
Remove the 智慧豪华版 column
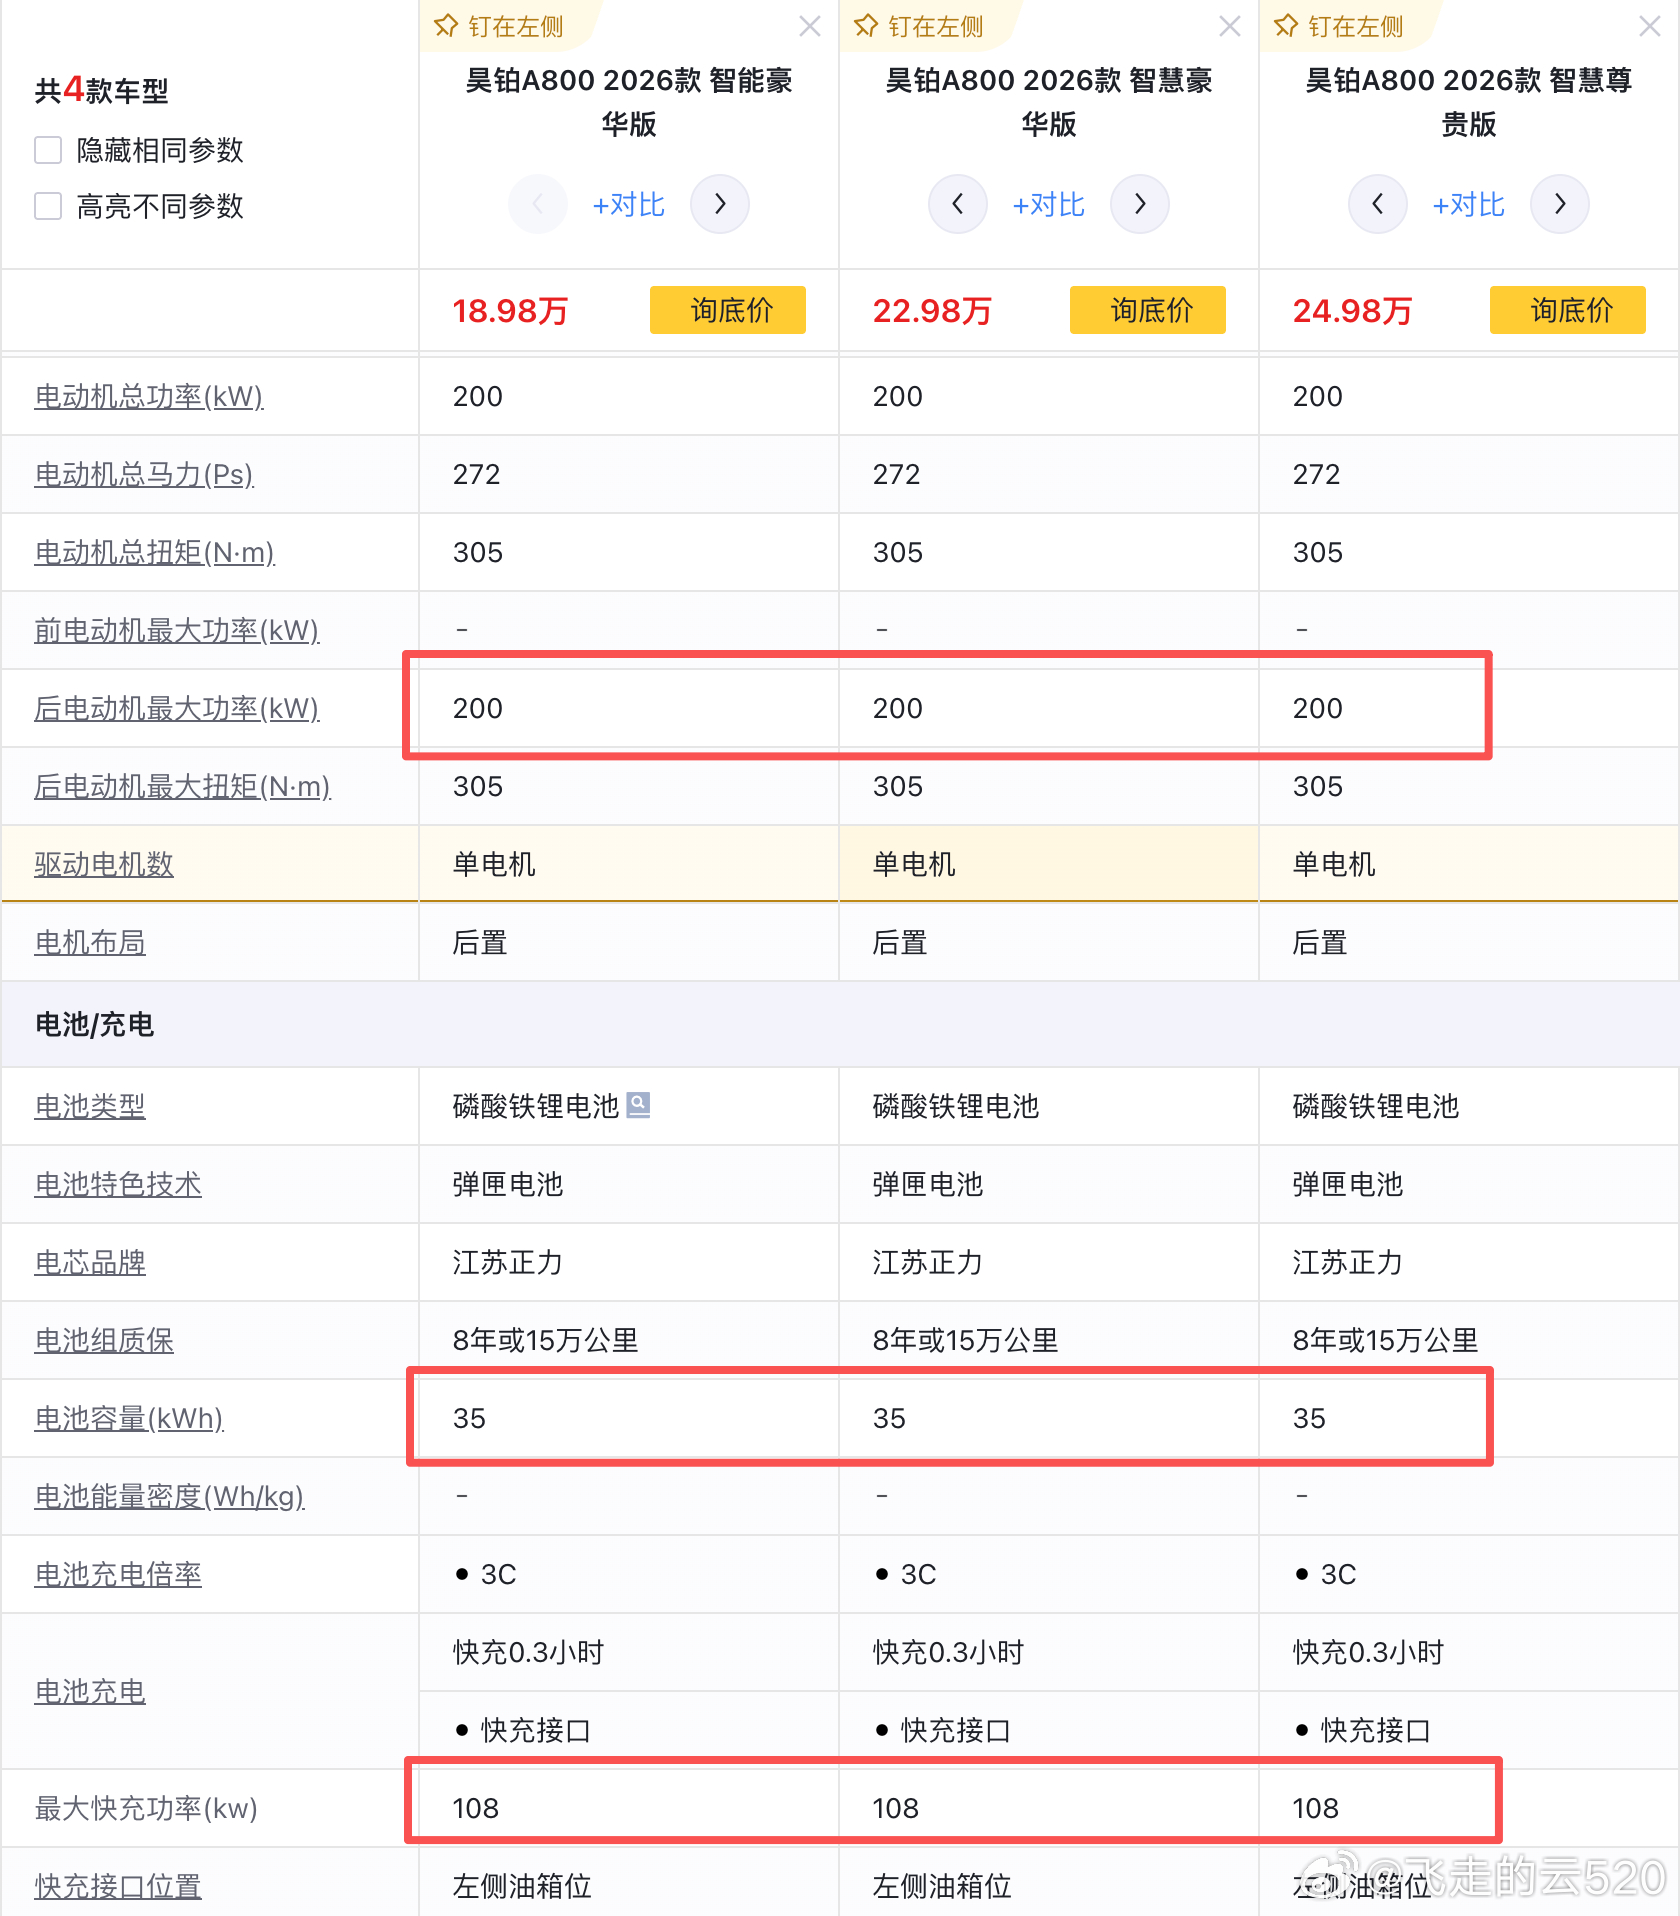coord(1230,26)
